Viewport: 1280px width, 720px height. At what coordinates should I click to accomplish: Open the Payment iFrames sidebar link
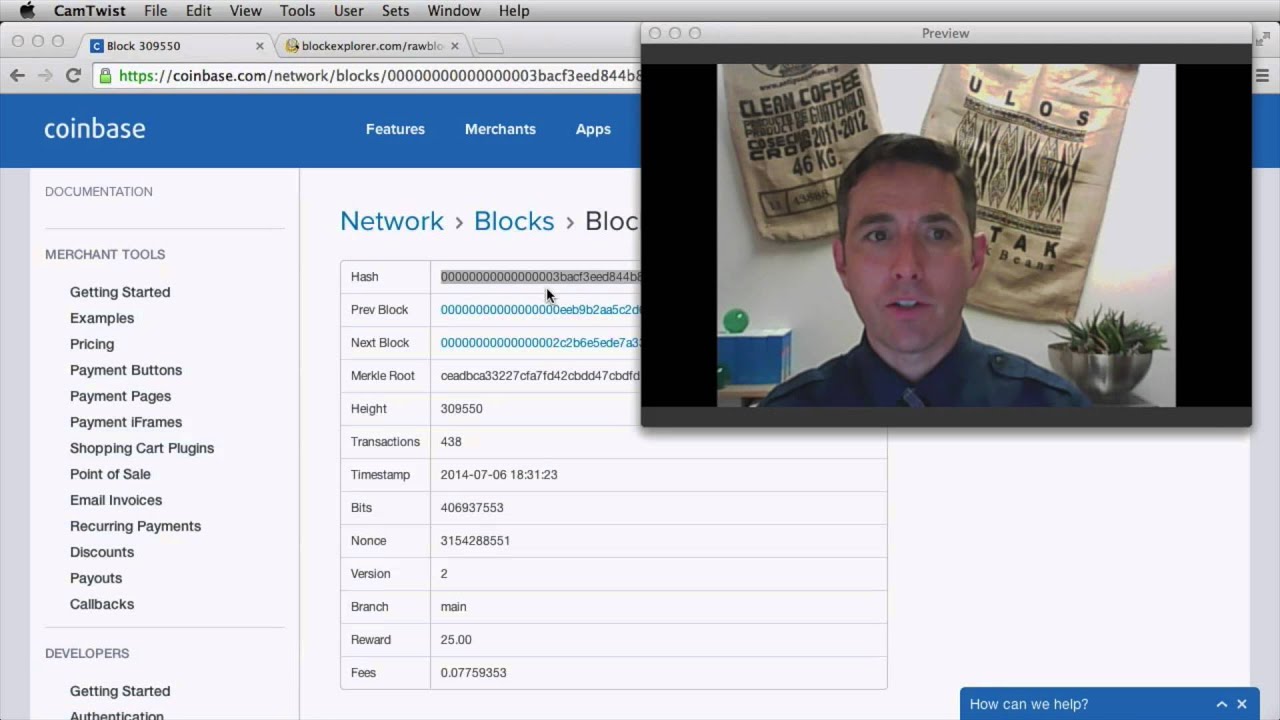tap(126, 422)
